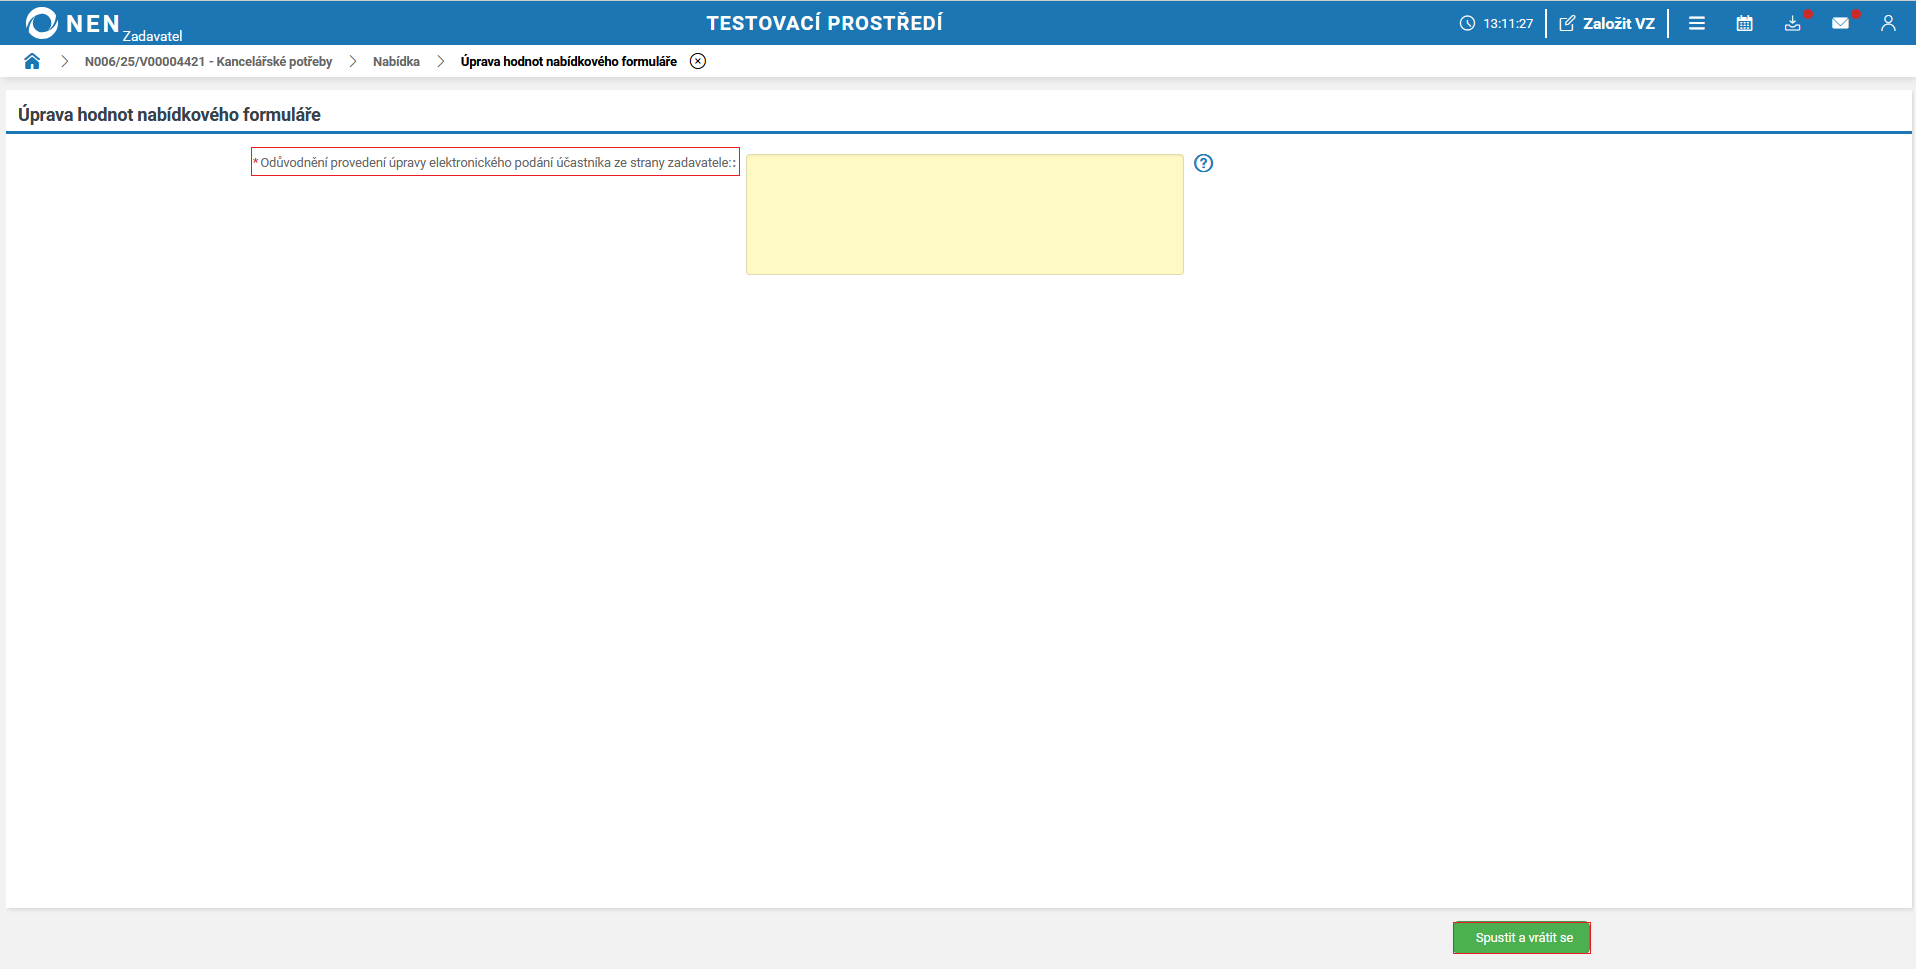Click the Spustit a vrátit se button
1916x969 pixels.
1522,938
